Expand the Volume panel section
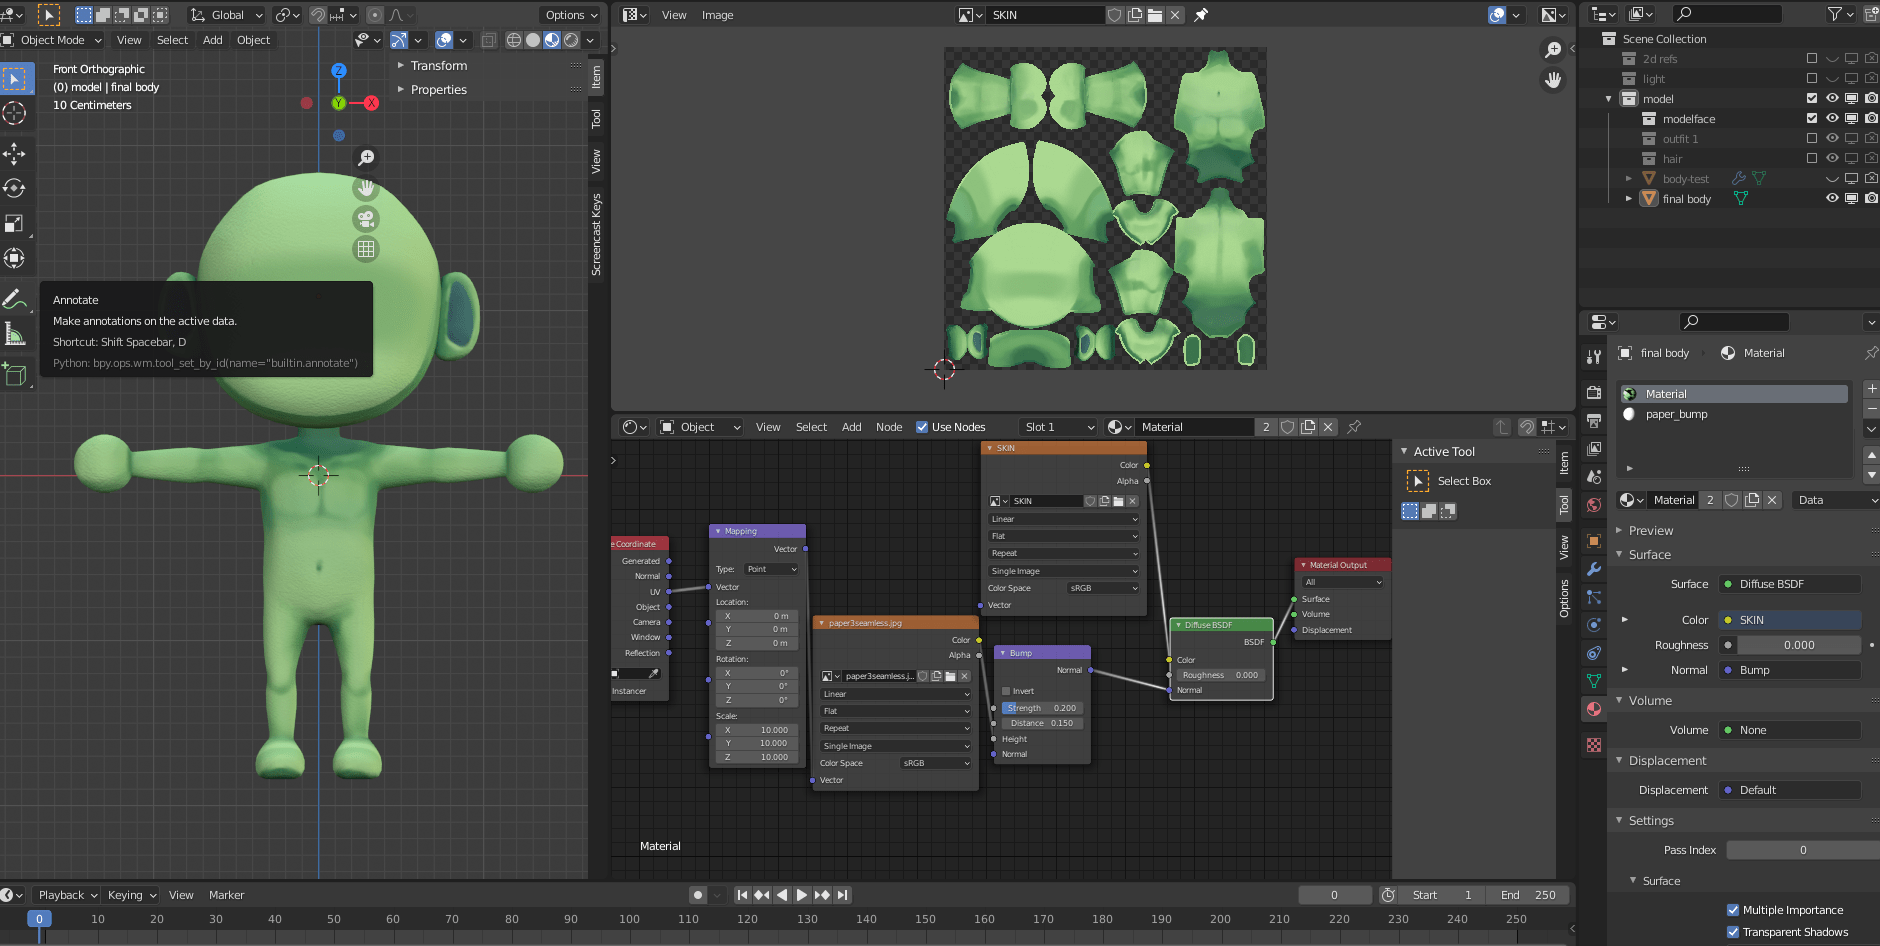 [1650, 701]
